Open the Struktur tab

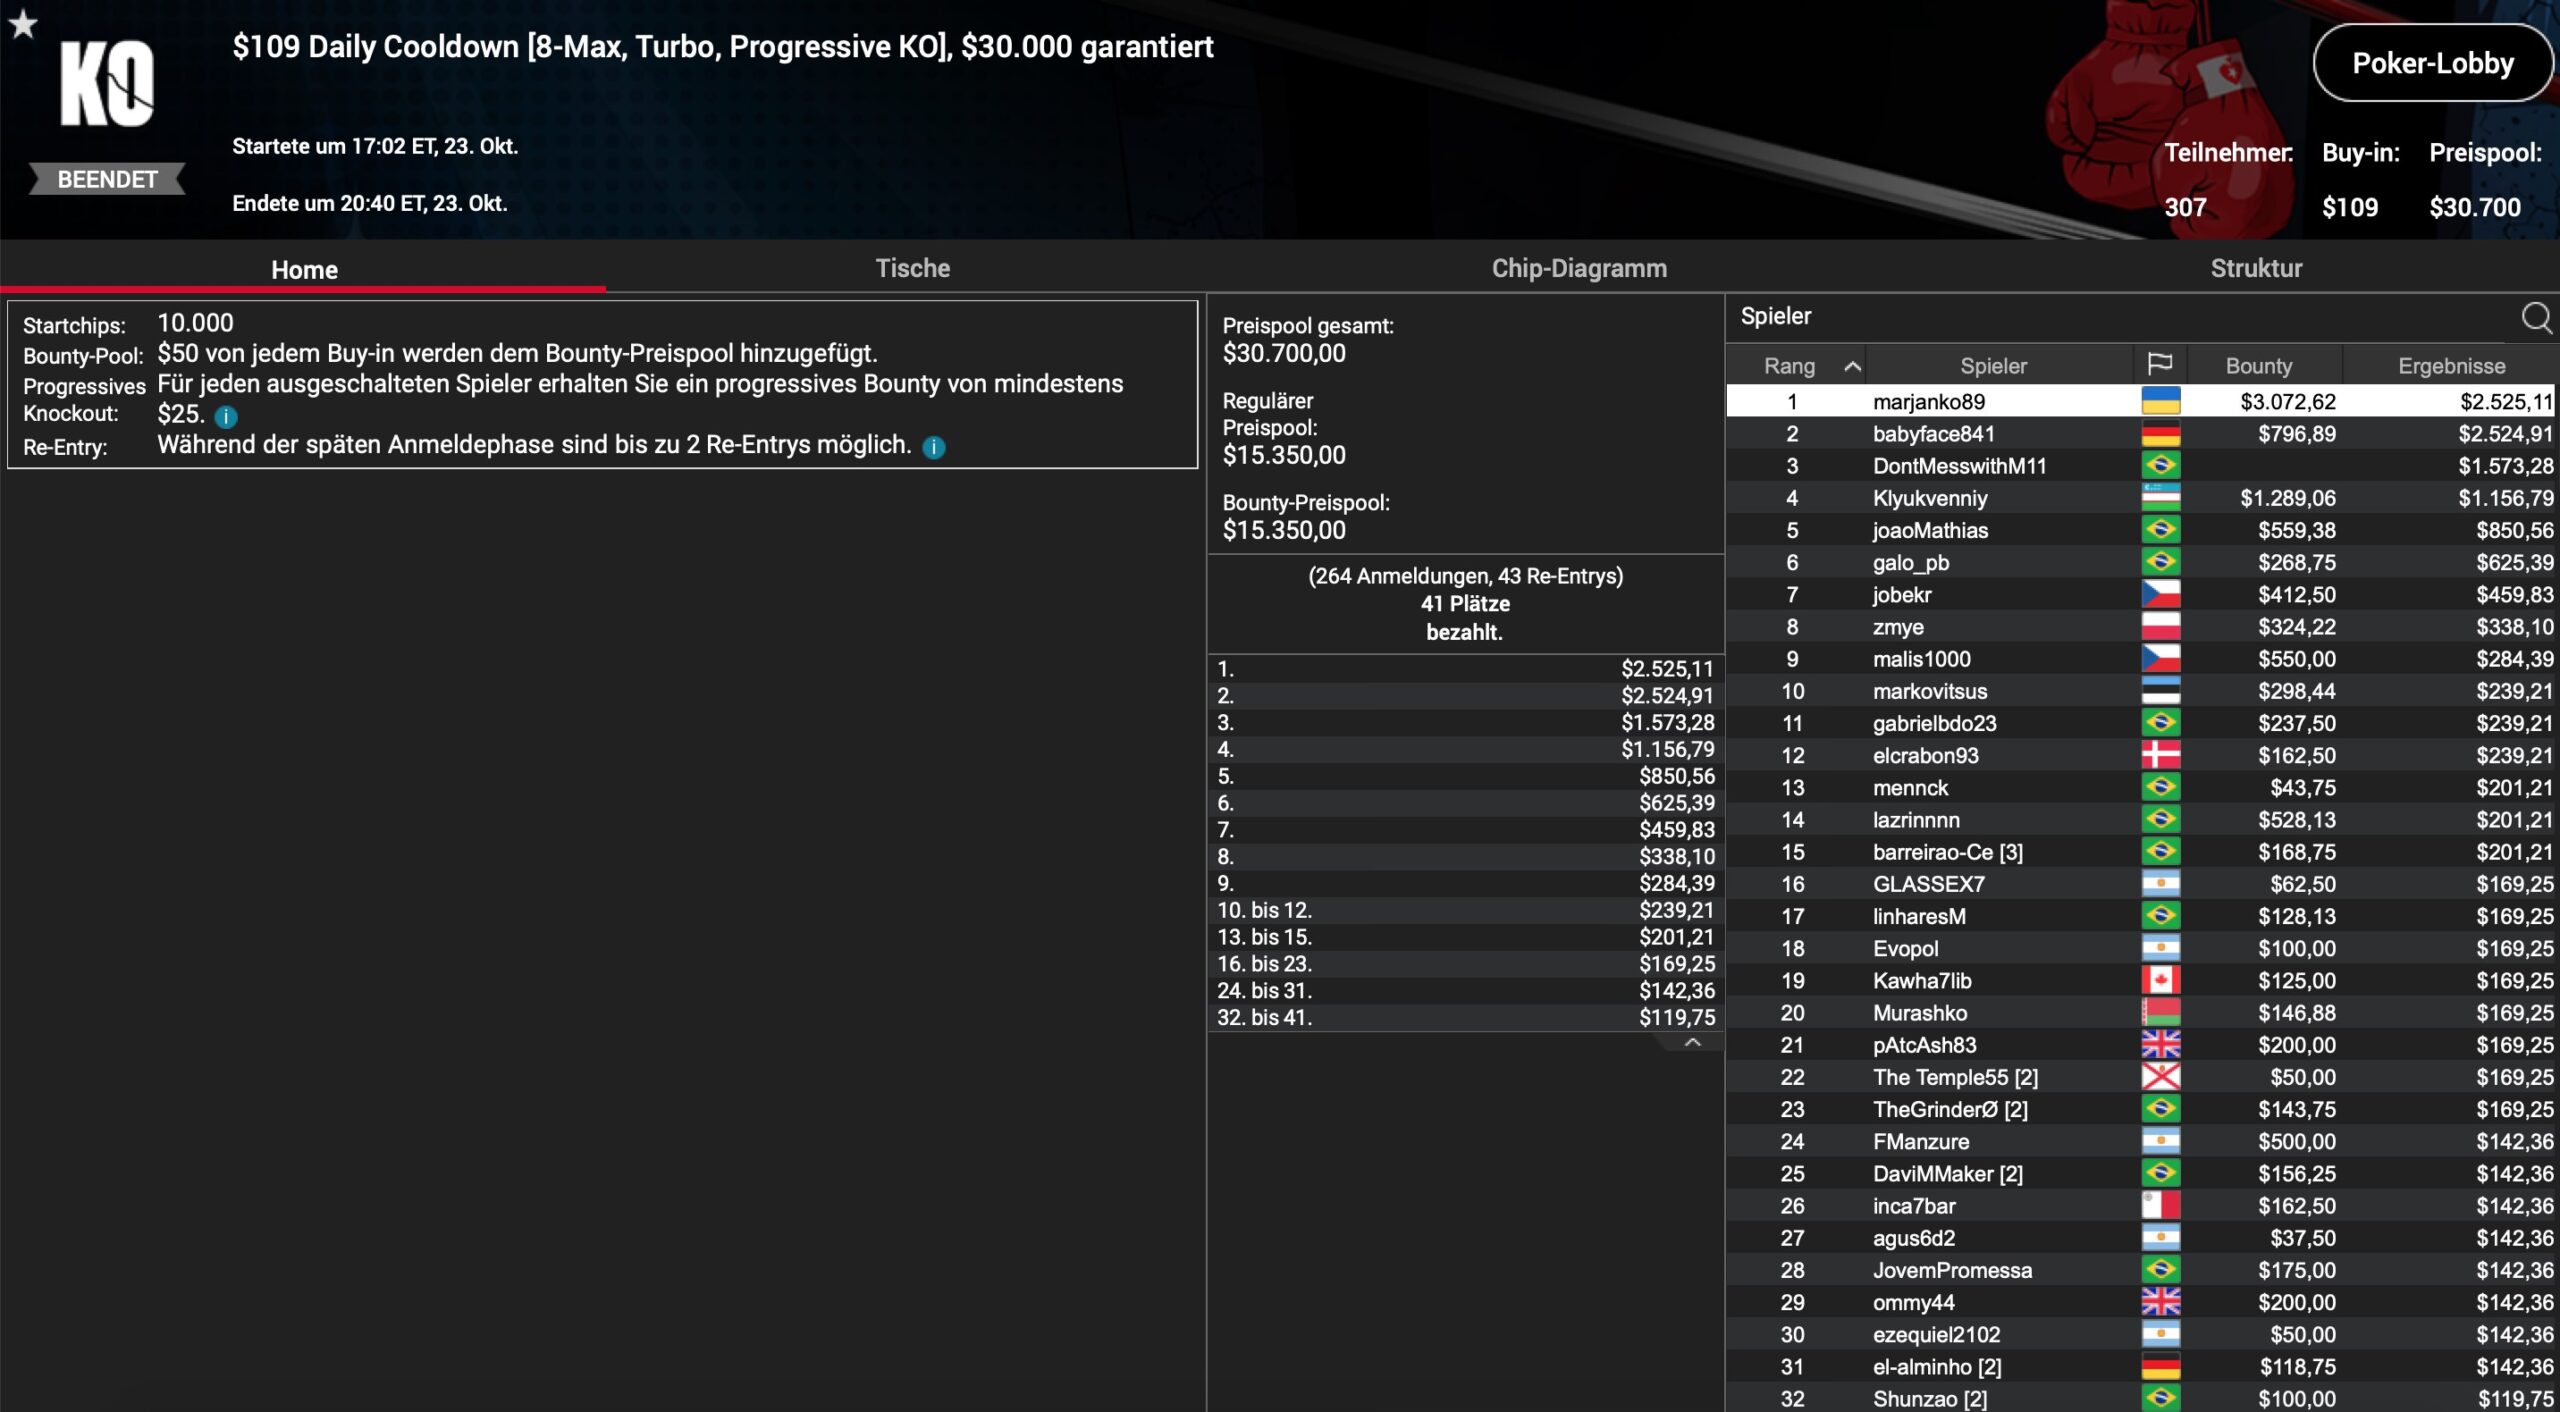[x=2256, y=268]
